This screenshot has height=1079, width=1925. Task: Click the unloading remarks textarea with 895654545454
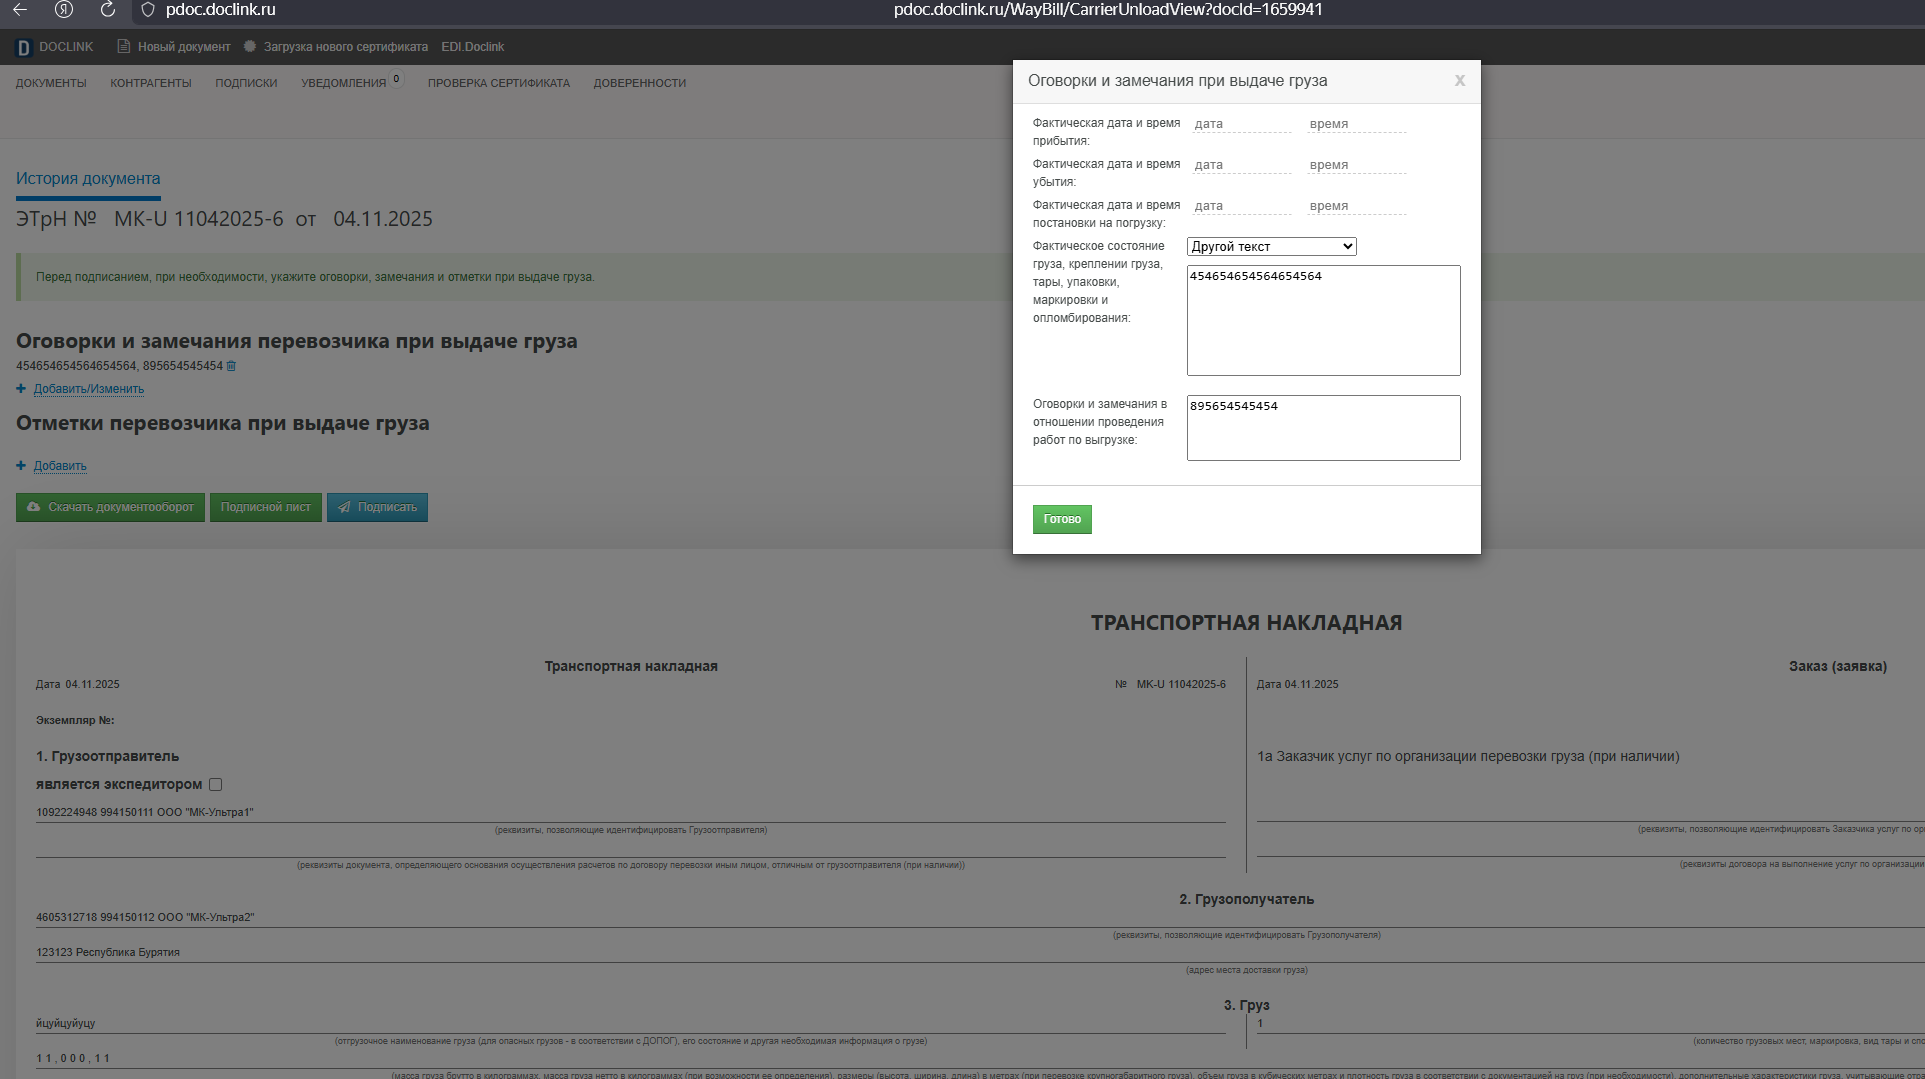coord(1323,428)
